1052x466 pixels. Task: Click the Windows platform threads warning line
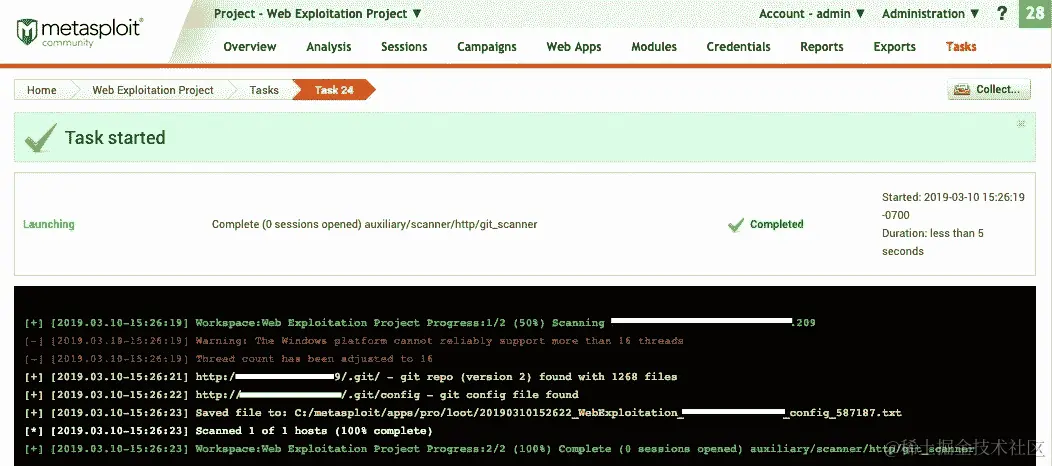pos(354,341)
